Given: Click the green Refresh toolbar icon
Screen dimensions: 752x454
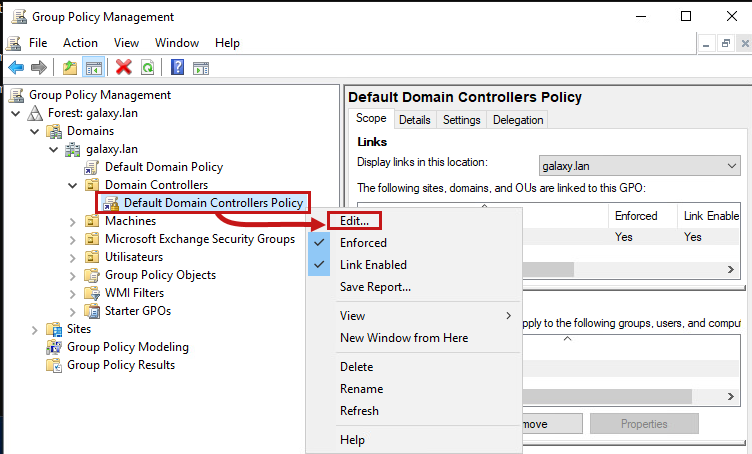Looking at the screenshot, I should [147, 68].
